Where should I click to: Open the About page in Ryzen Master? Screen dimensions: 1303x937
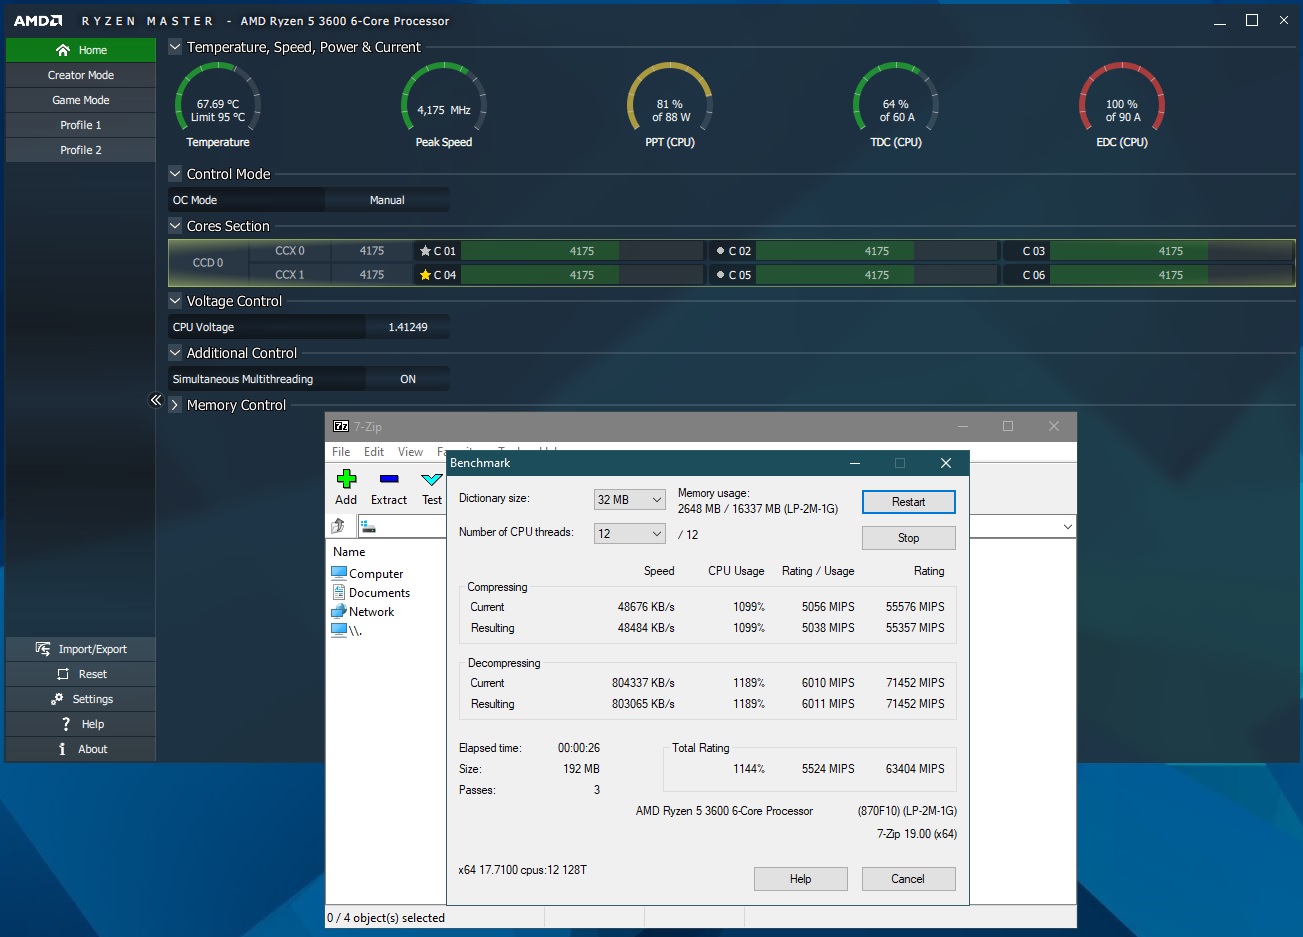(x=81, y=749)
